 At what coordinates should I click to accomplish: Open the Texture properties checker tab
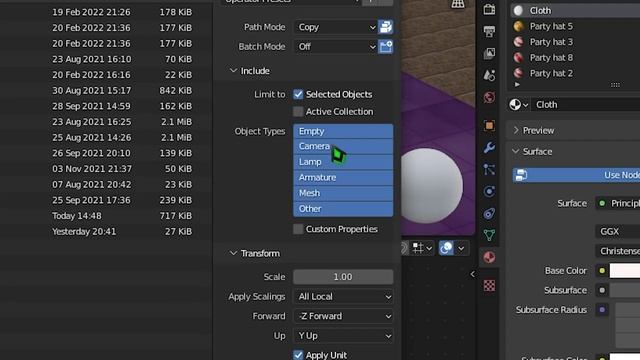(489, 285)
